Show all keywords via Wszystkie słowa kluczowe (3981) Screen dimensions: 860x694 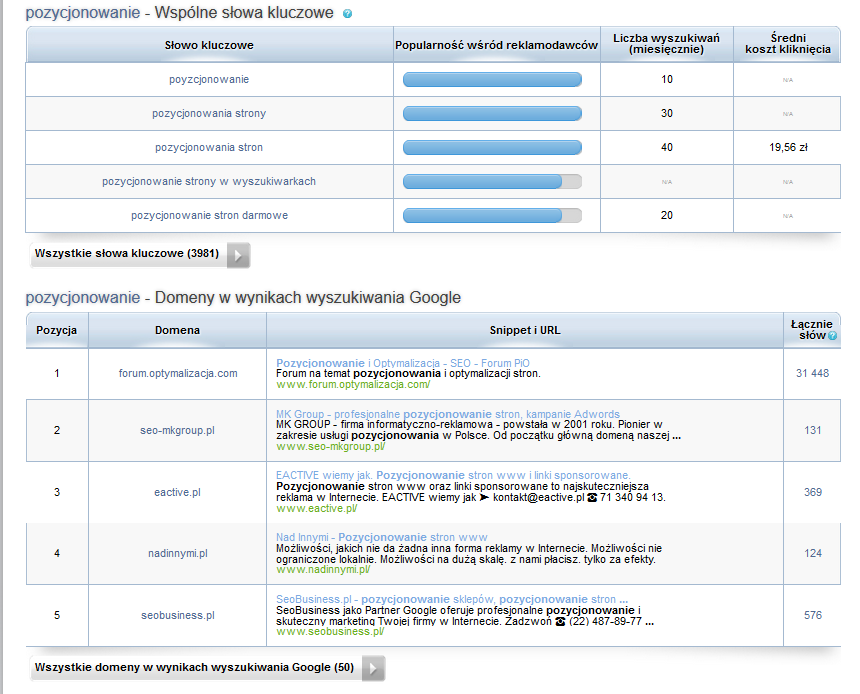pos(126,254)
